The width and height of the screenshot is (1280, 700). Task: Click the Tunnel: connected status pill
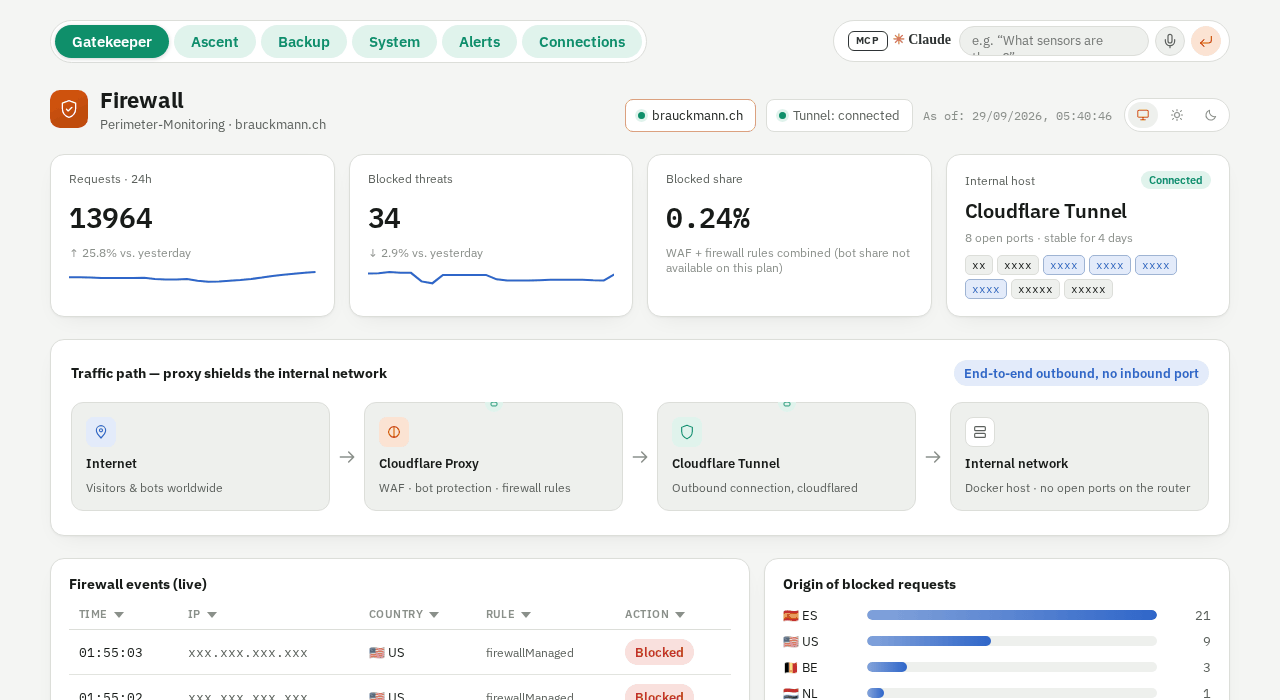[x=839, y=115]
